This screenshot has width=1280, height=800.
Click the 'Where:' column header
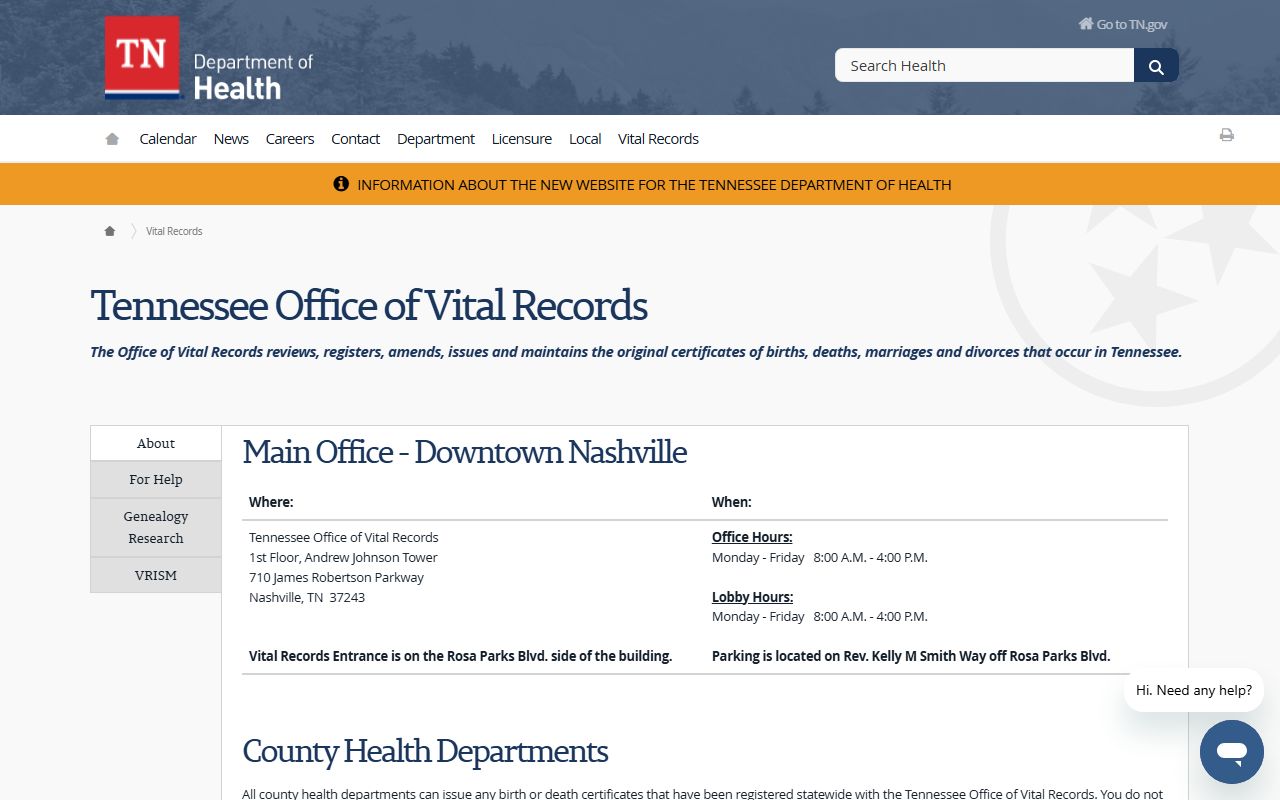point(271,502)
